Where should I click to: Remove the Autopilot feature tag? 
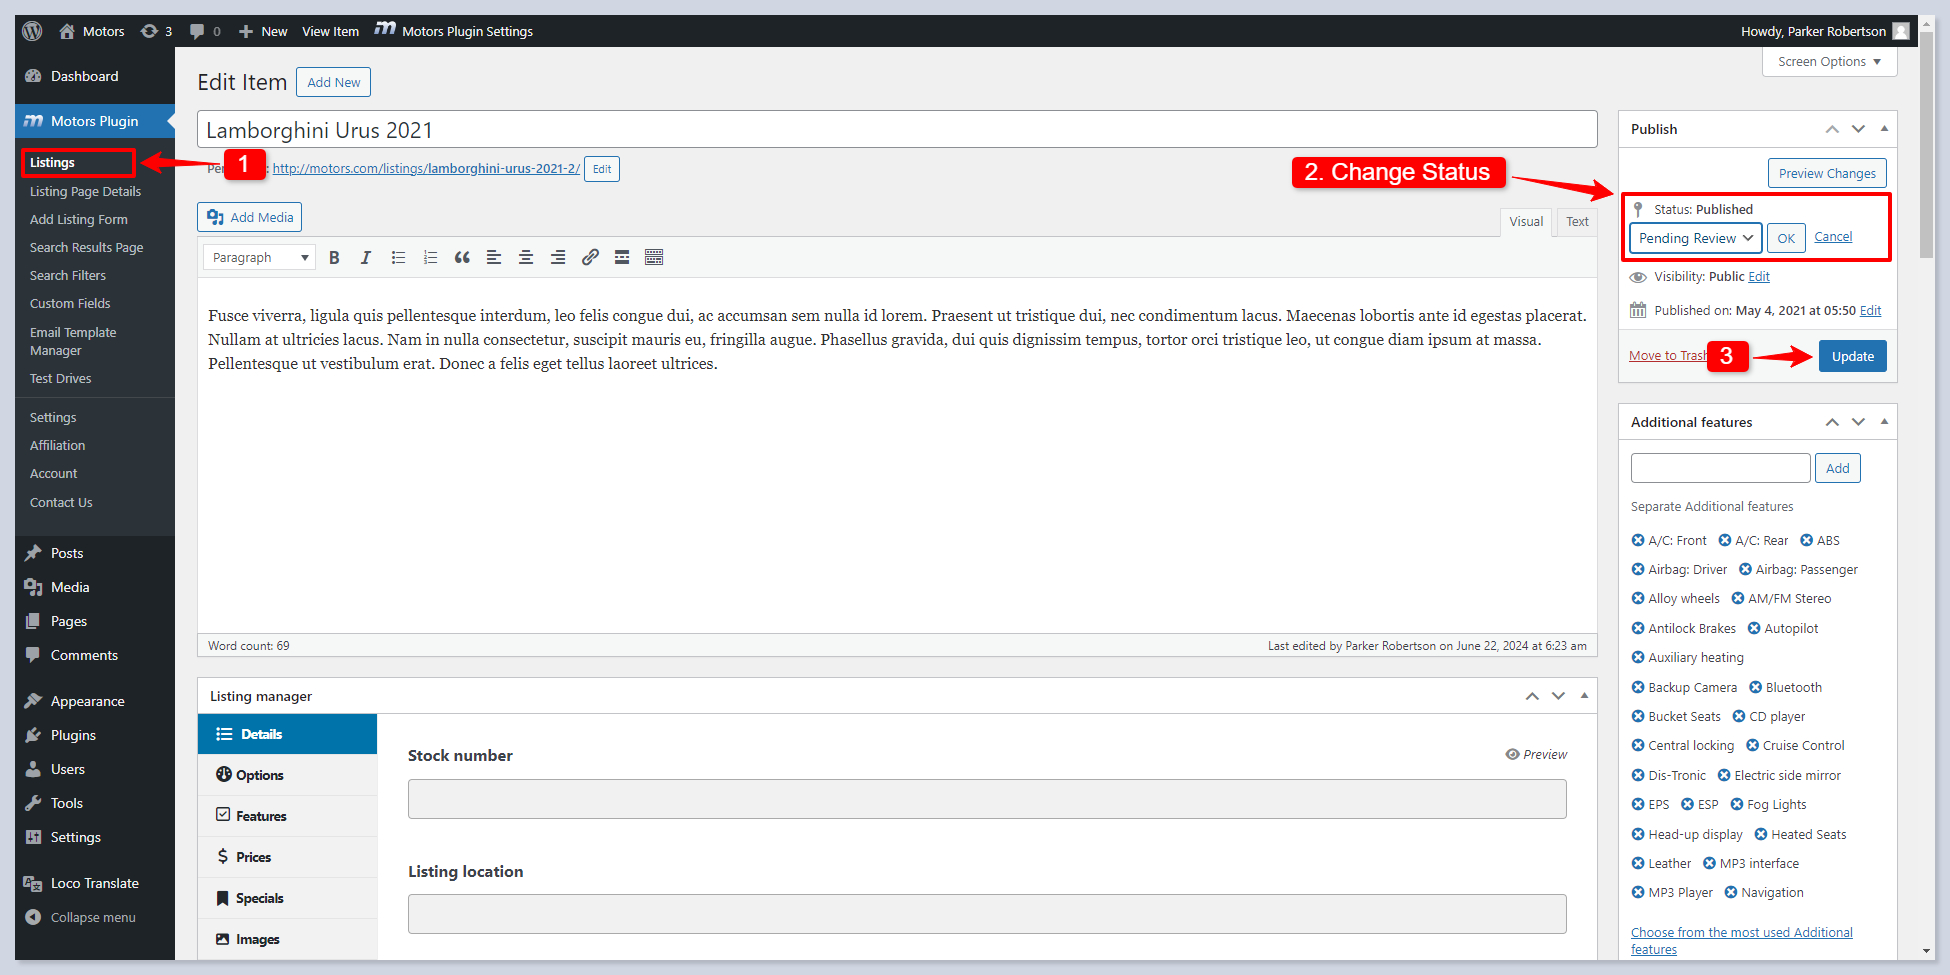pyautogui.click(x=1754, y=628)
